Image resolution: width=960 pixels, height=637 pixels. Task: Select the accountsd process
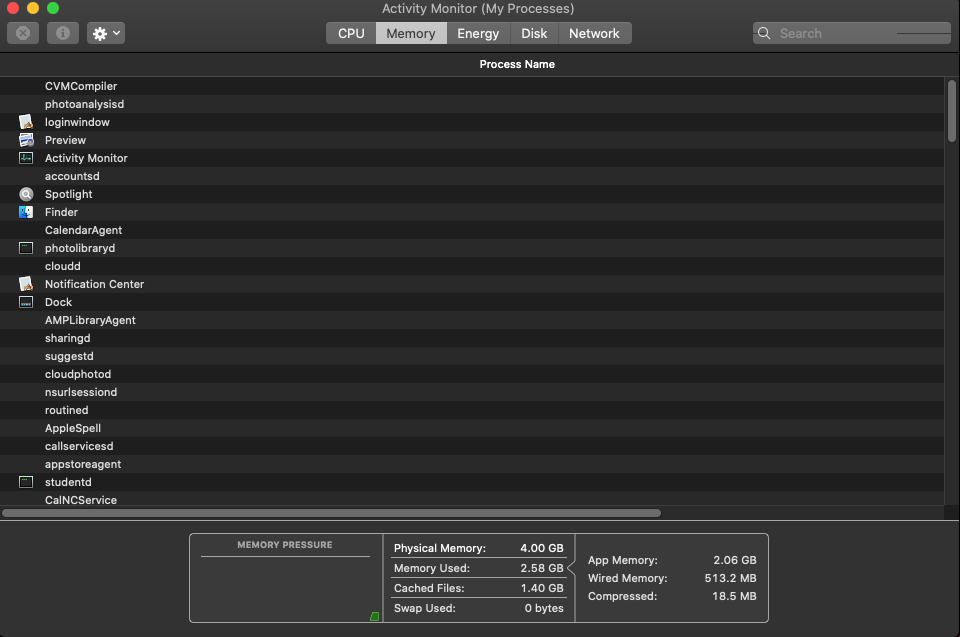[x=471, y=176]
